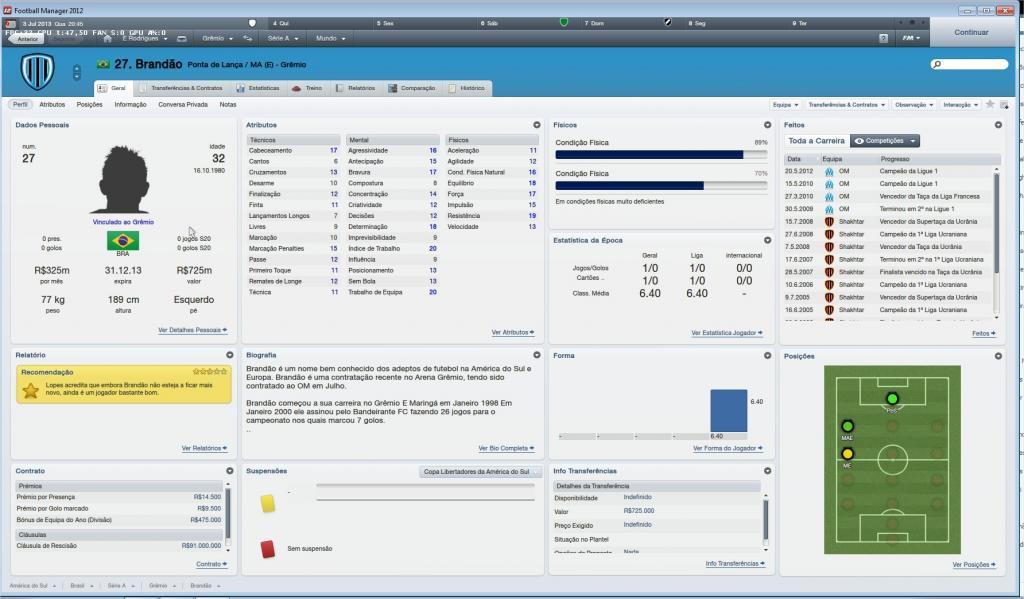Open Copa Libertadores da América do Sul dropdown

pos(480,472)
